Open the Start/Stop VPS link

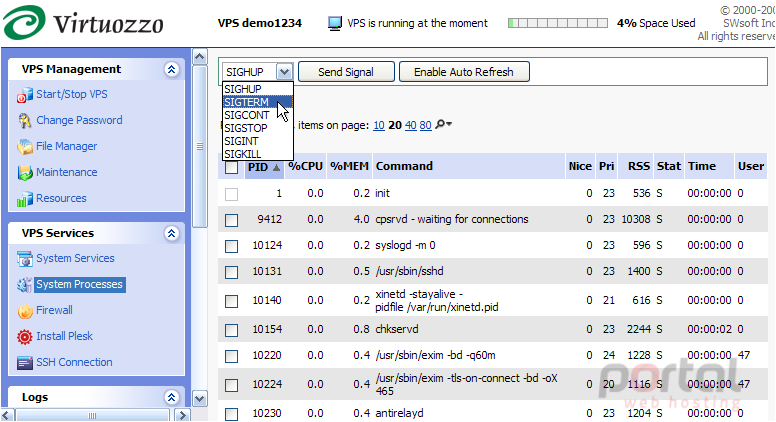(x=72, y=94)
